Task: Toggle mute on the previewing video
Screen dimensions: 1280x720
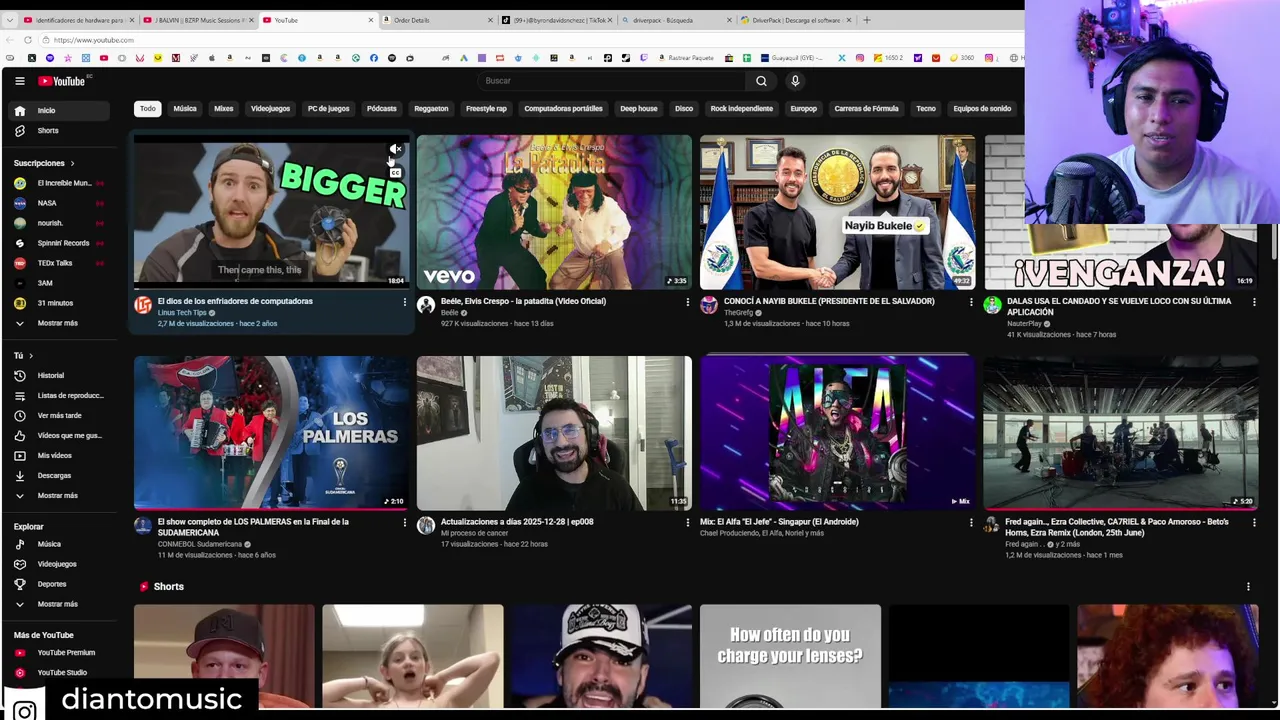Action: click(x=396, y=149)
